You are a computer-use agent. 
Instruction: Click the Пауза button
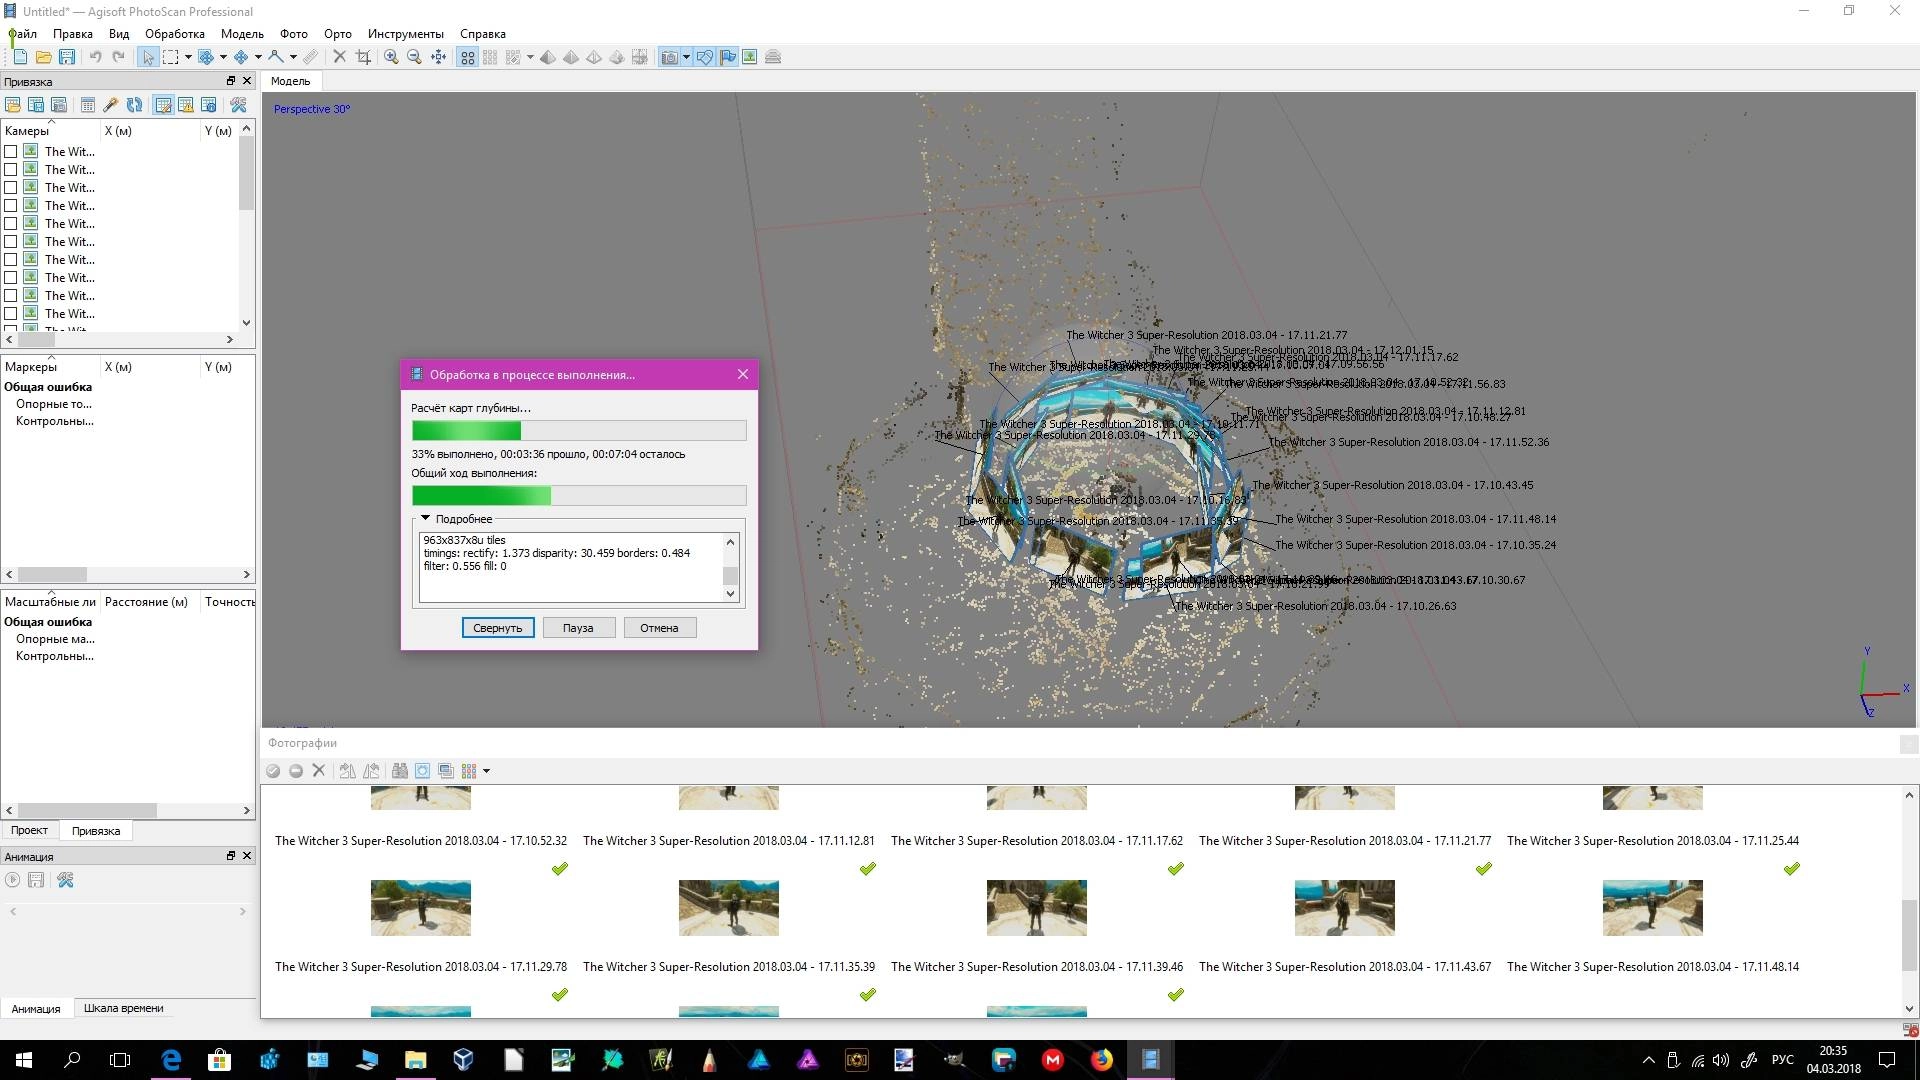coord(578,628)
